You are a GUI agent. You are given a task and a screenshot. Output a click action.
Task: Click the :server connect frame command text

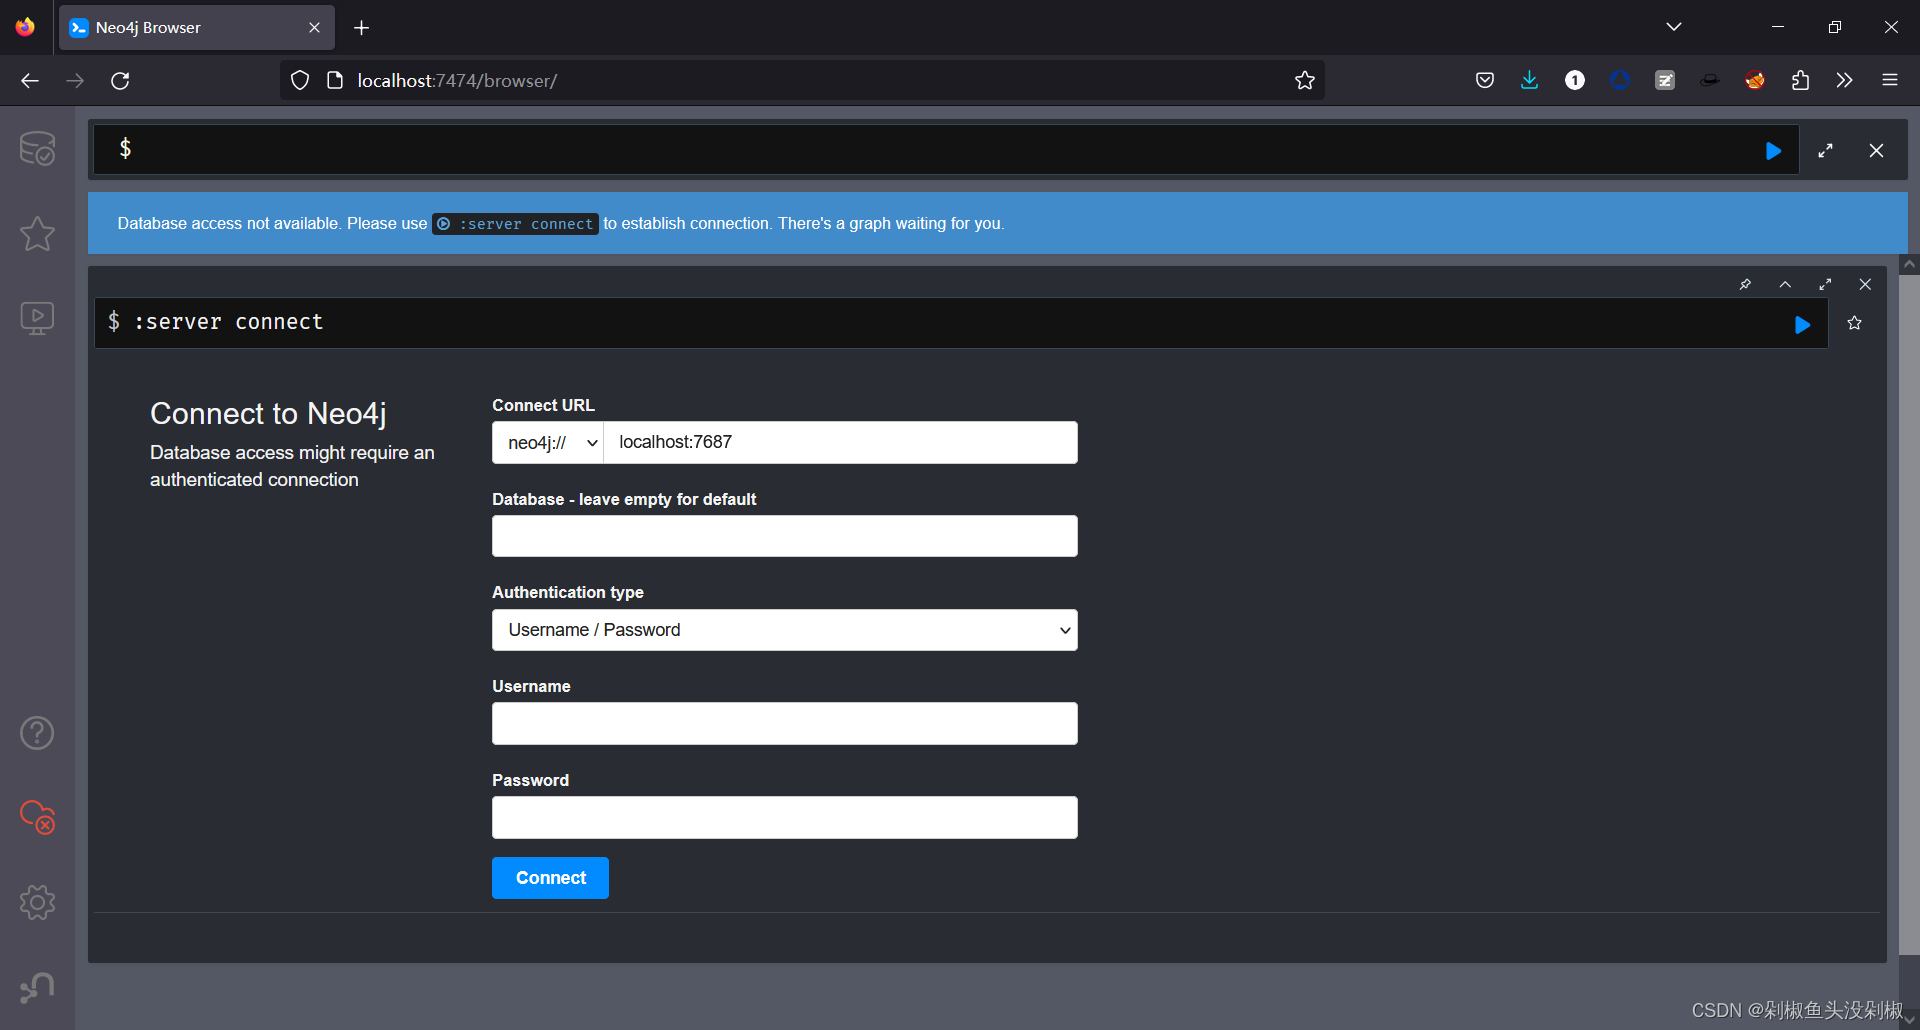pyautogui.click(x=229, y=322)
